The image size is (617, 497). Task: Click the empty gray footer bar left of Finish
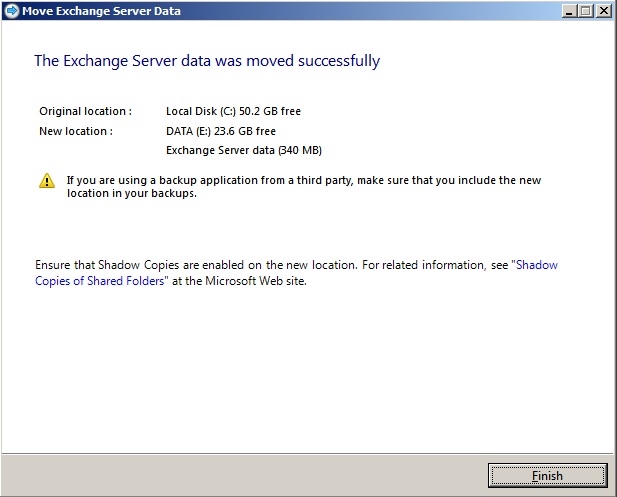240,475
